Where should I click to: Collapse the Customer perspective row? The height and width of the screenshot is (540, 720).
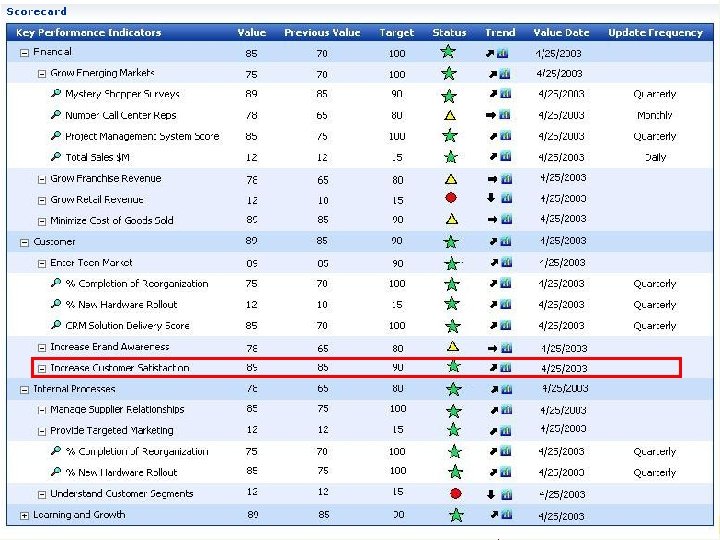coord(24,243)
